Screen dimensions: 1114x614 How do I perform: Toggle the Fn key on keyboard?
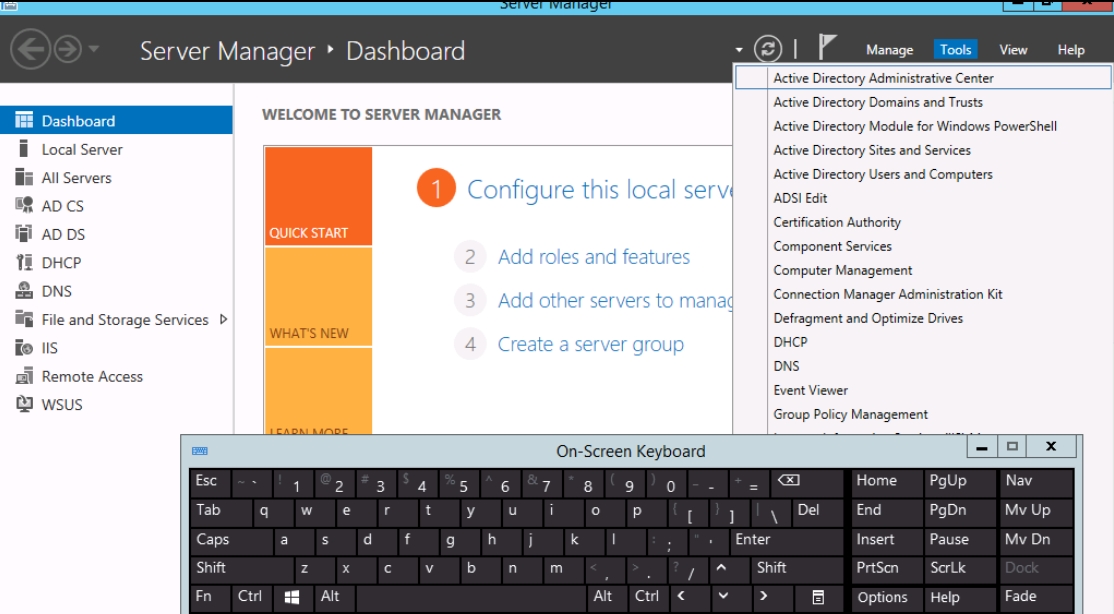[210, 597]
